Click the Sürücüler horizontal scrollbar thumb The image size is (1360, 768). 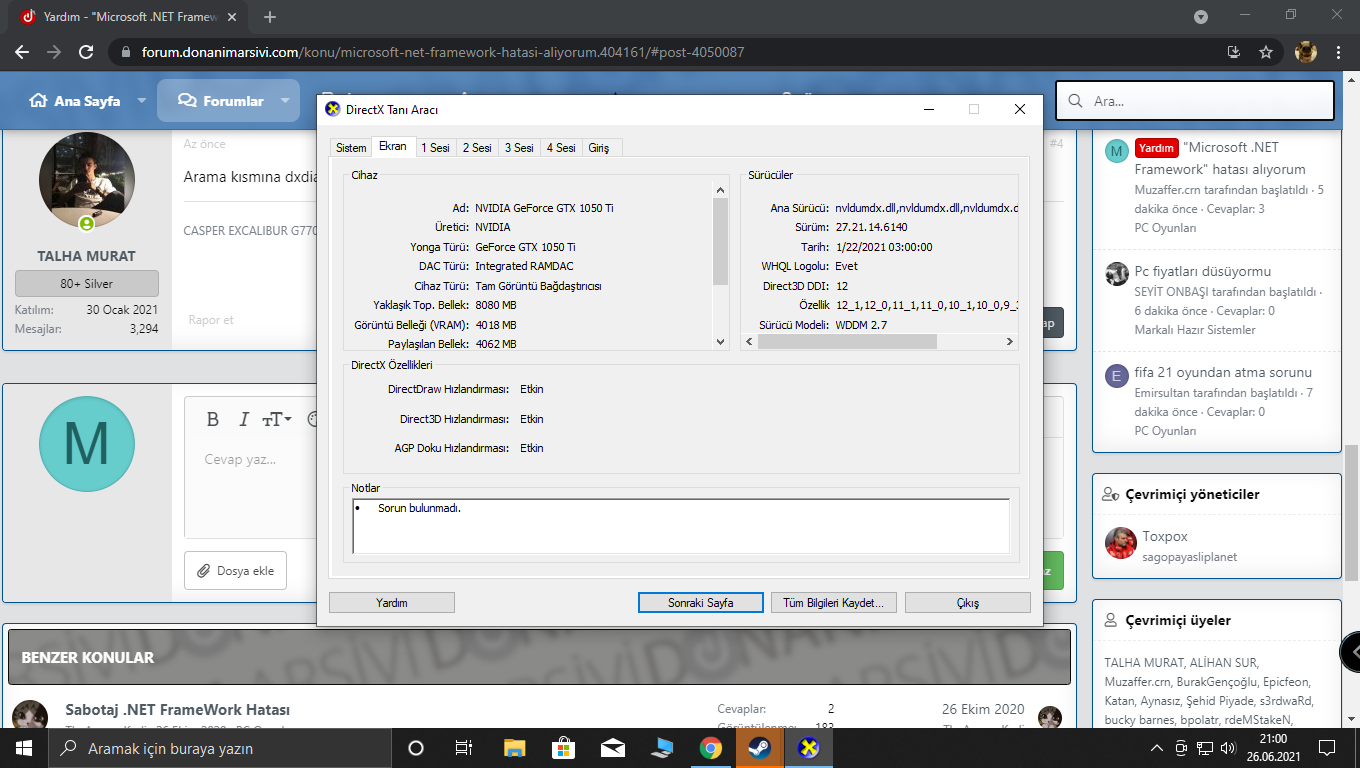click(x=847, y=341)
